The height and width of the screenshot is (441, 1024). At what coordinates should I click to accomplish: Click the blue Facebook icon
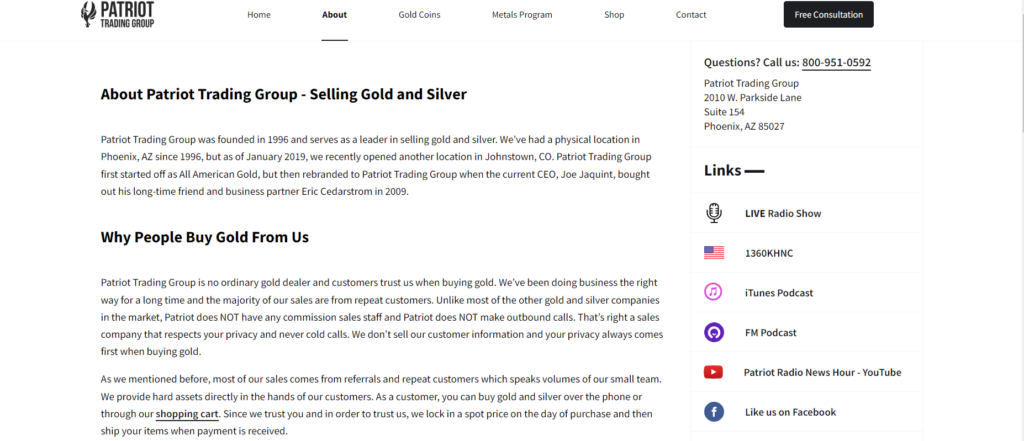coord(714,412)
